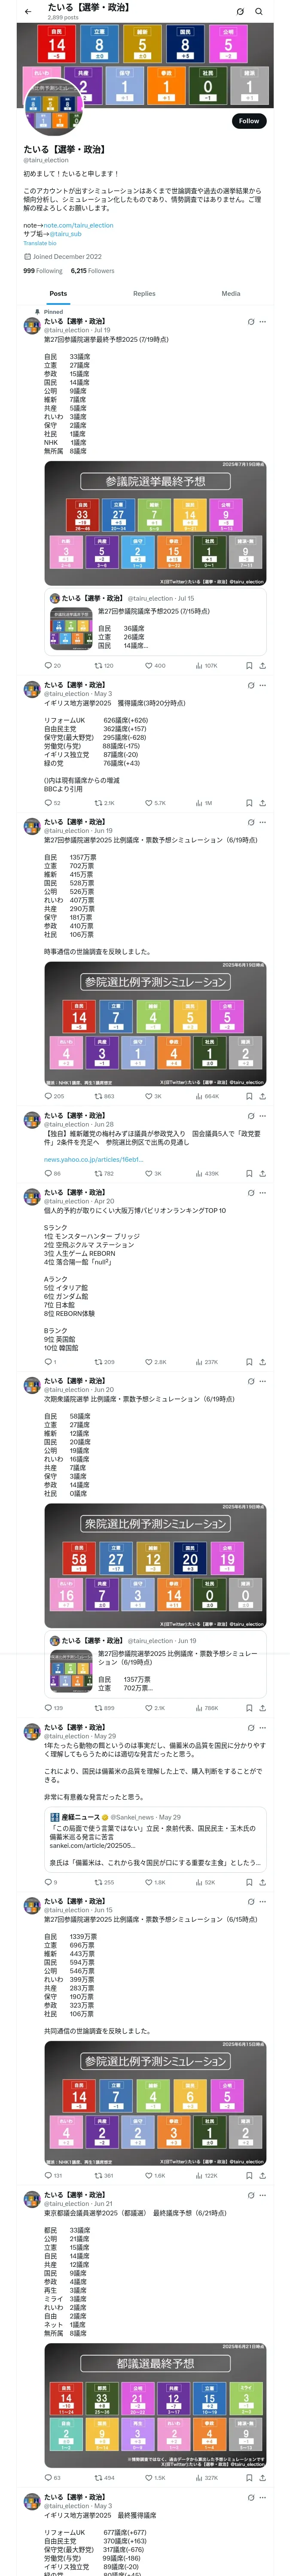The height and width of the screenshot is (2576, 290).
Task: Switch to the Replies tab
Action: (144, 294)
